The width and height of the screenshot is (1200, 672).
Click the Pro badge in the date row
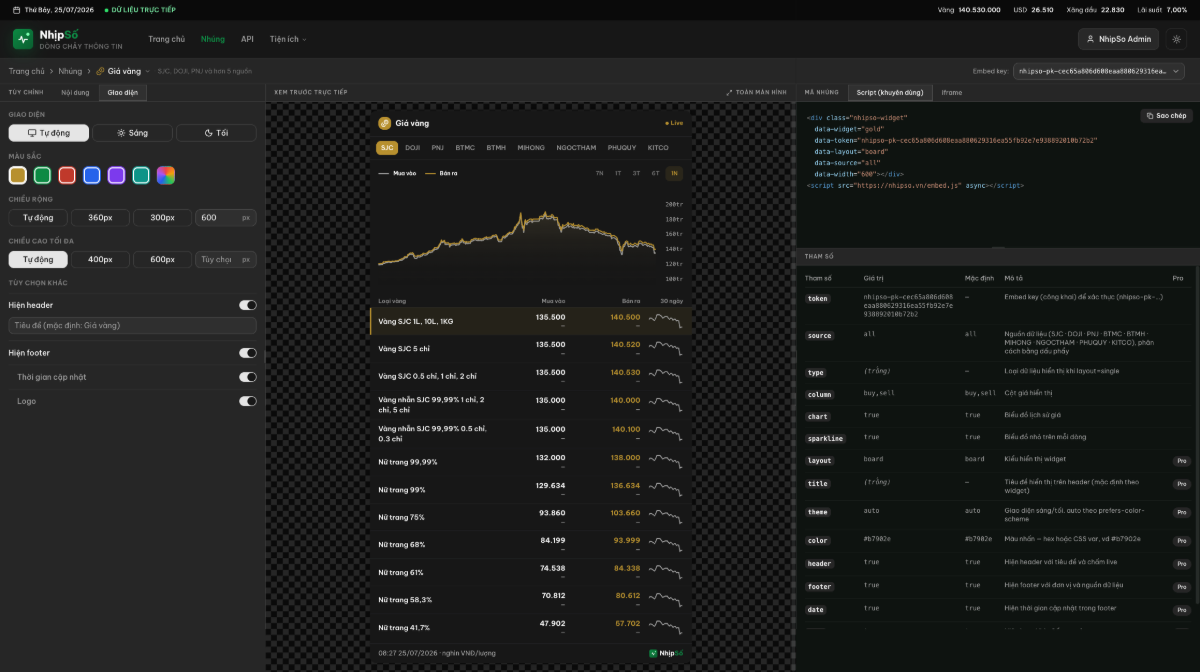[1181, 610]
